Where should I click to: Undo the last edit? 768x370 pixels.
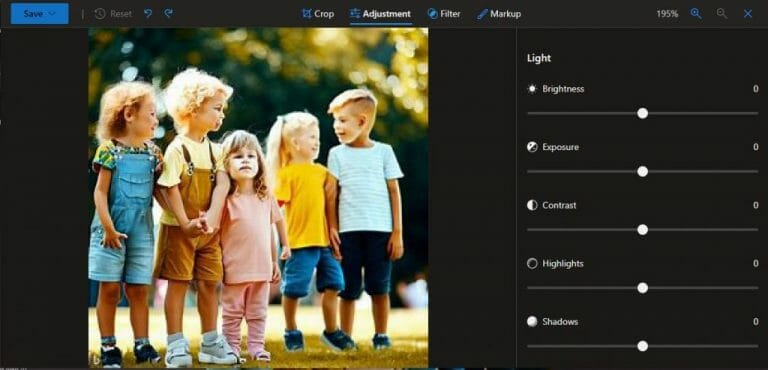[x=147, y=14]
